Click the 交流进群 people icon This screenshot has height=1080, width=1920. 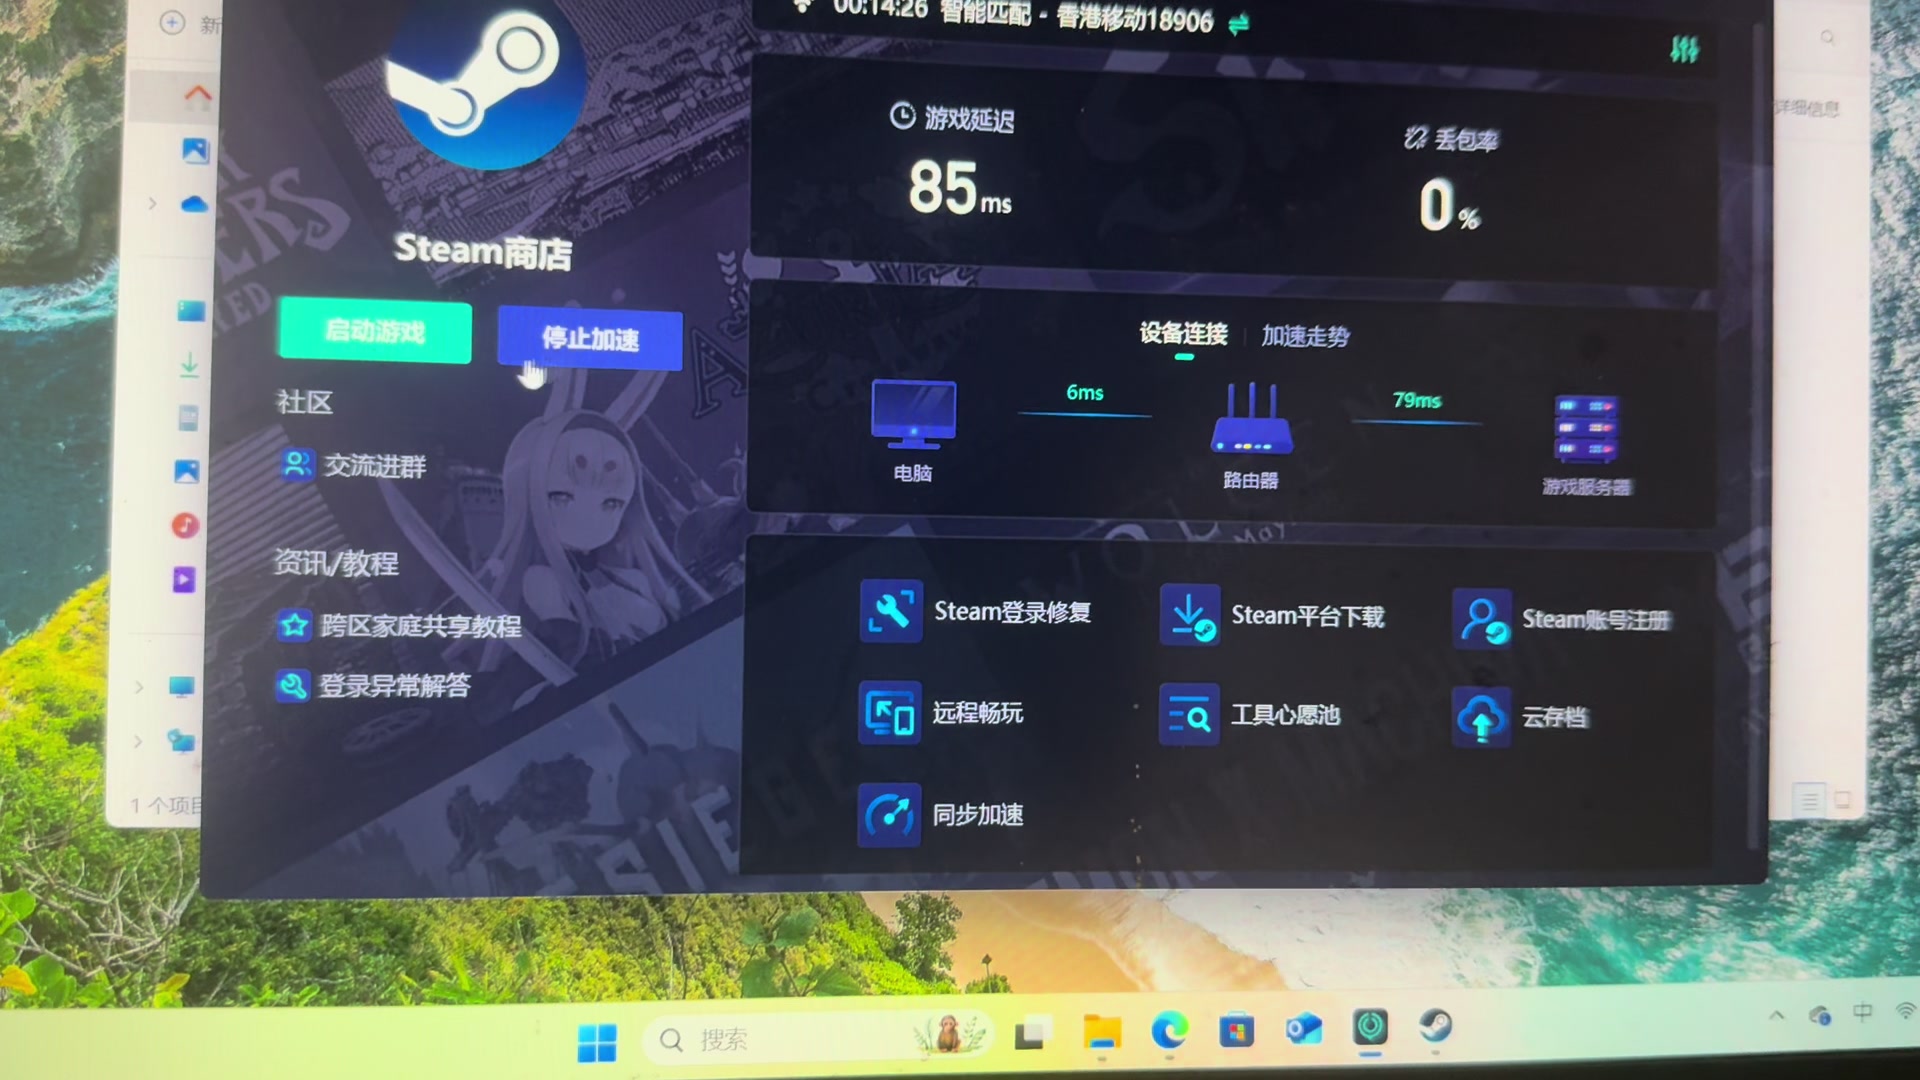[296, 464]
